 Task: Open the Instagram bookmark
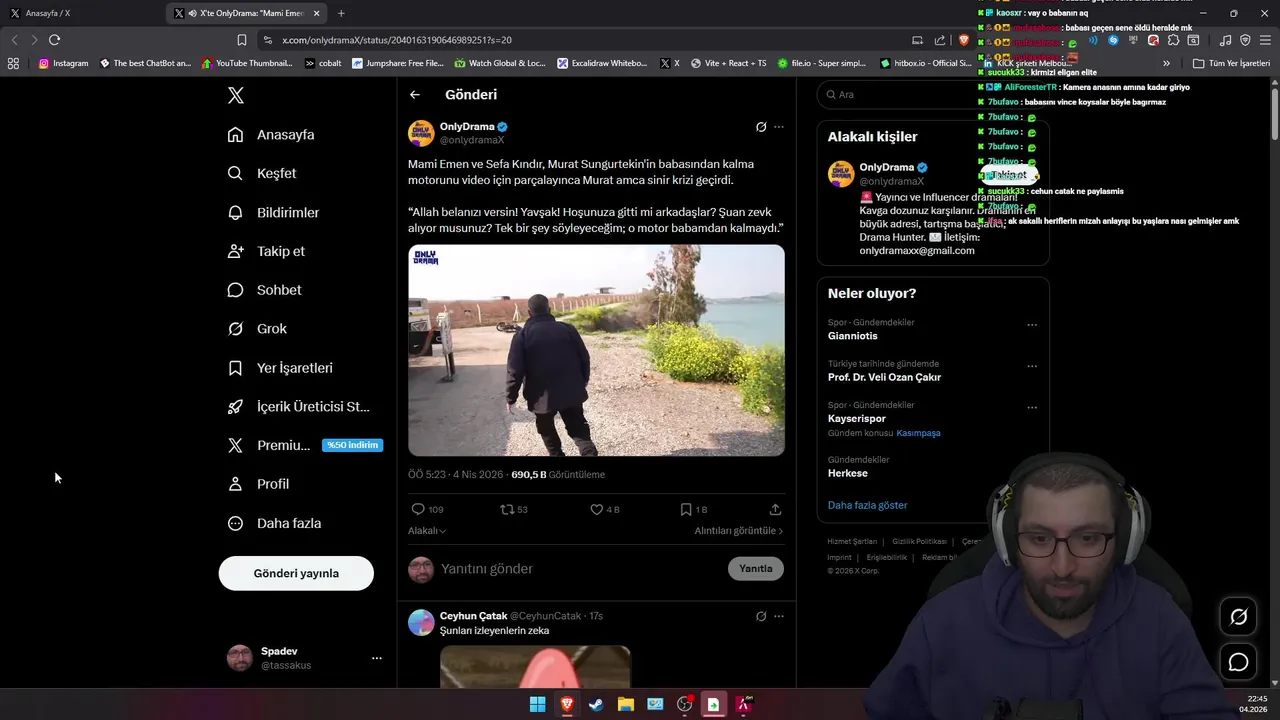tap(63, 63)
